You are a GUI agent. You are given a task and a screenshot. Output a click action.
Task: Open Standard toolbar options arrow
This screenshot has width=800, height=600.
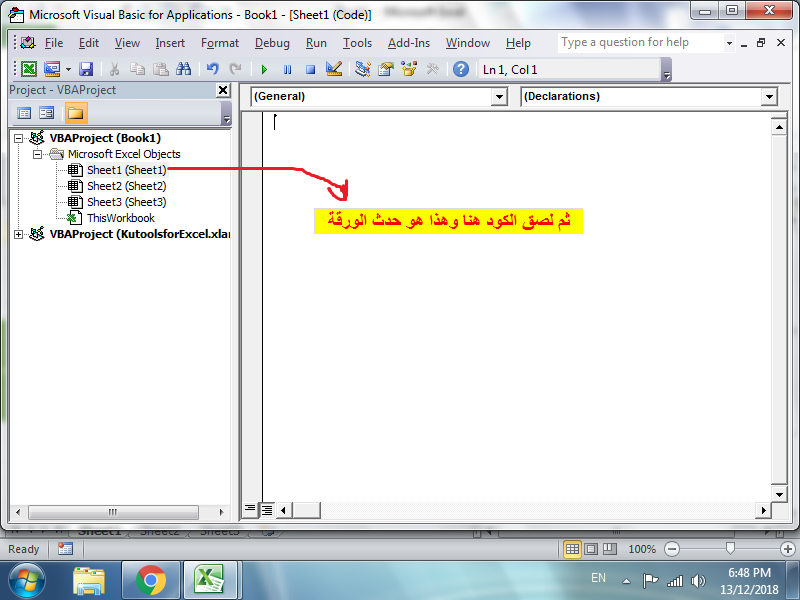pos(666,70)
